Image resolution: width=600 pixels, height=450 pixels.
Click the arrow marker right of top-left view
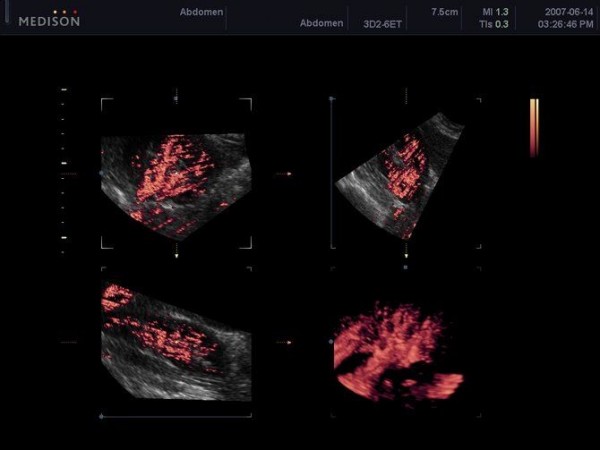(284, 174)
